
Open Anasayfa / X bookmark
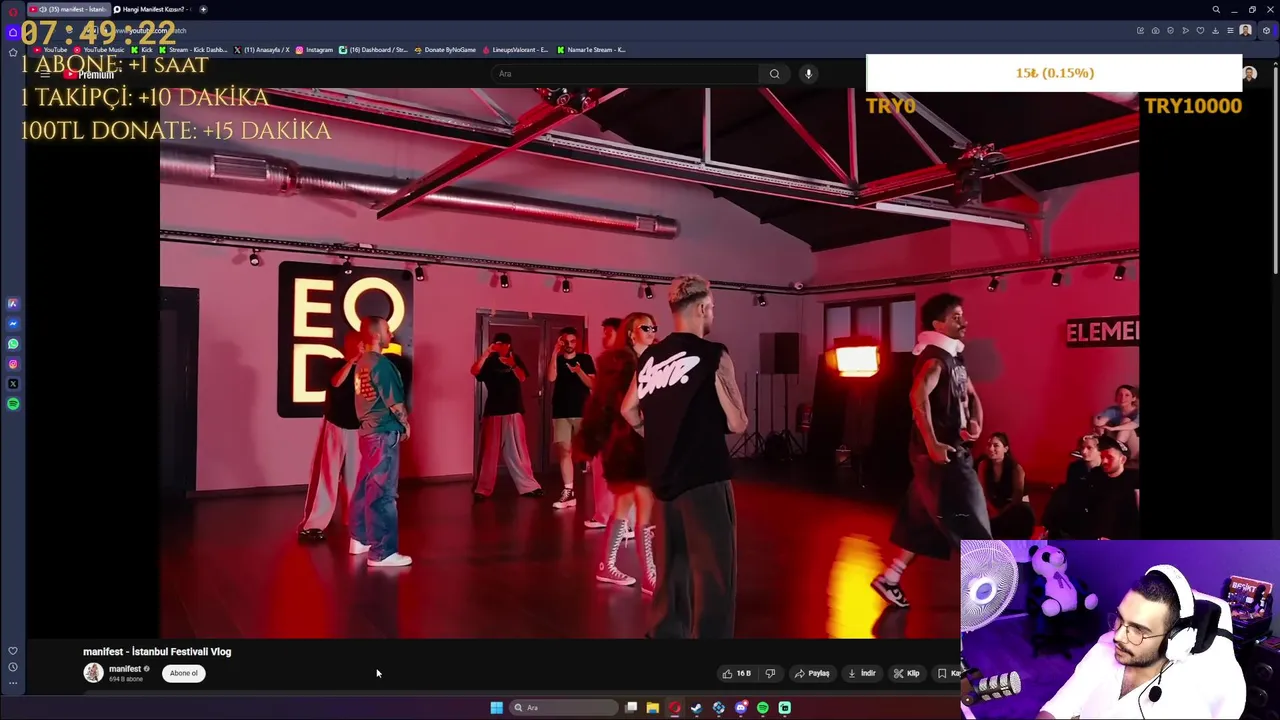pos(262,50)
